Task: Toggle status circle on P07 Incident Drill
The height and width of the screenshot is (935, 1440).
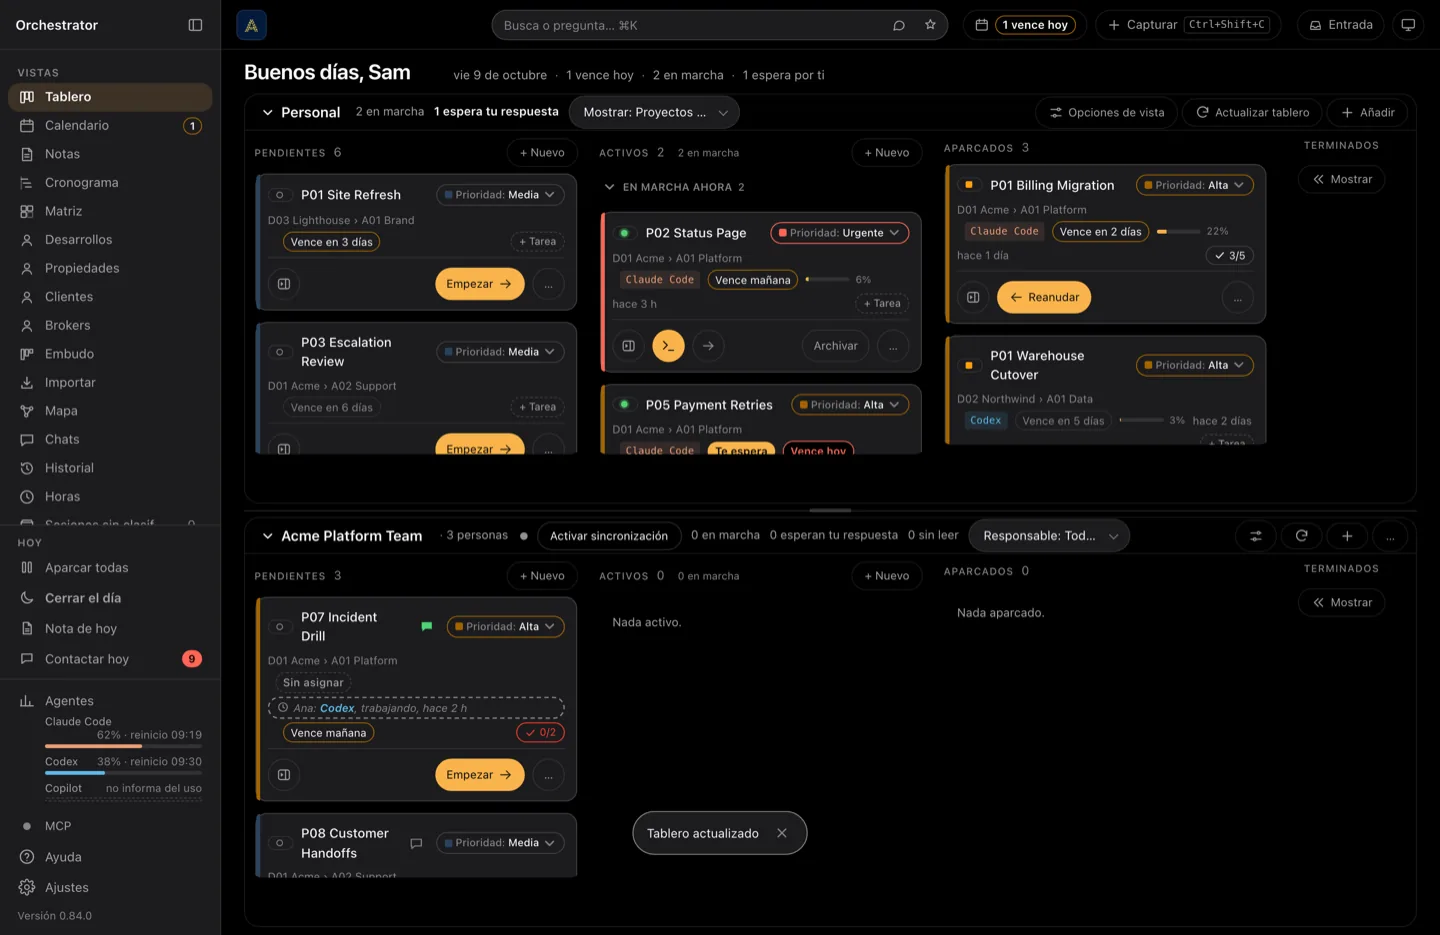Action: tap(280, 627)
